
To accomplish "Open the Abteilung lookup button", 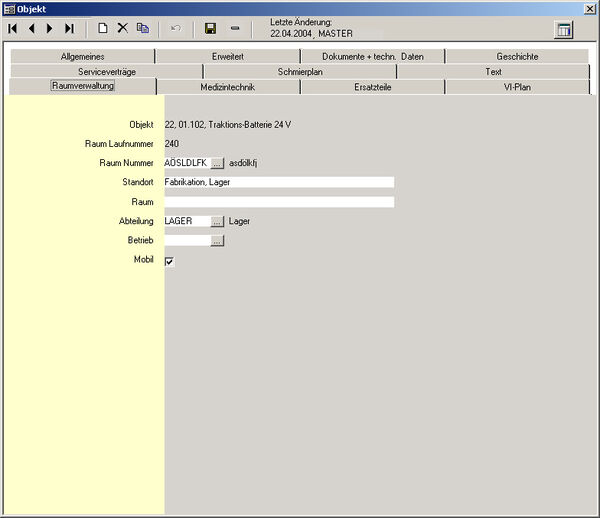I will tap(217, 221).
